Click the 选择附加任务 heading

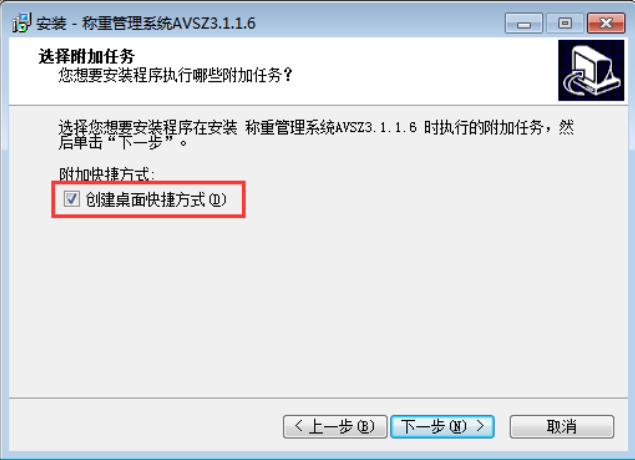tap(87, 56)
